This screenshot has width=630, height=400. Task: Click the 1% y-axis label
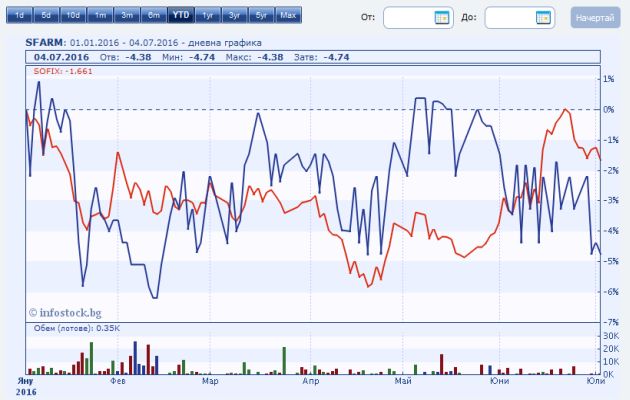(608, 79)
